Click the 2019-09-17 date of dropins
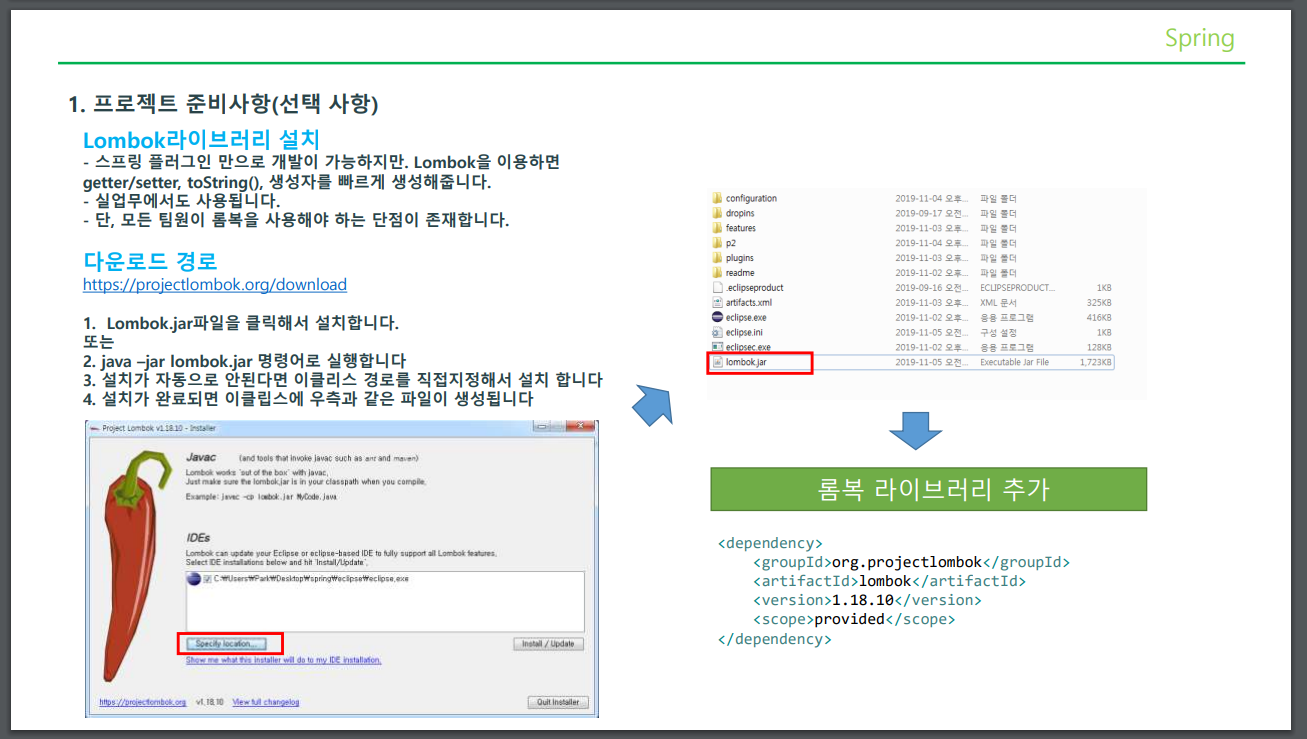 coord(932,213)
